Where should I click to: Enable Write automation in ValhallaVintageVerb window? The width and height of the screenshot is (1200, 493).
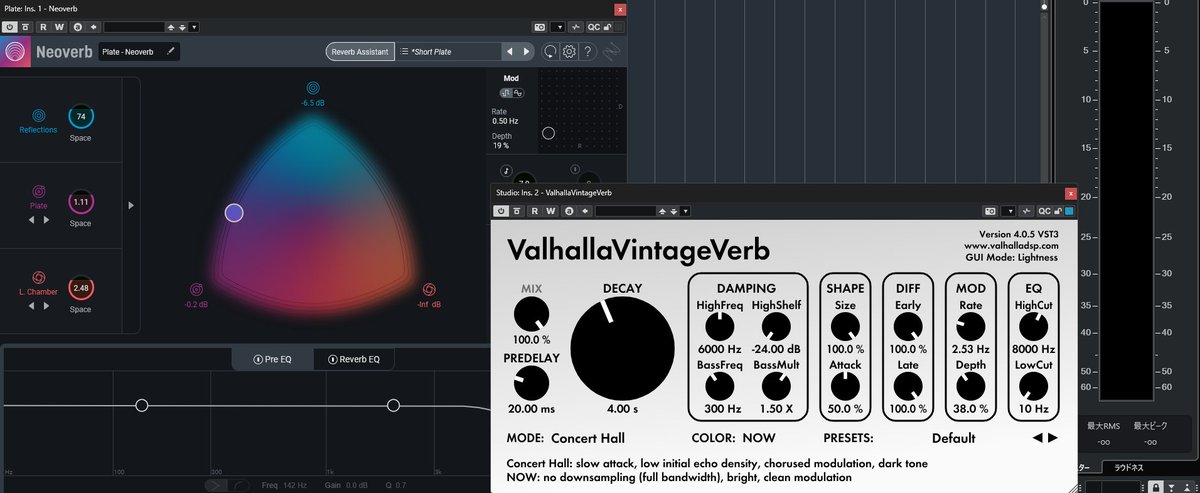550,211
